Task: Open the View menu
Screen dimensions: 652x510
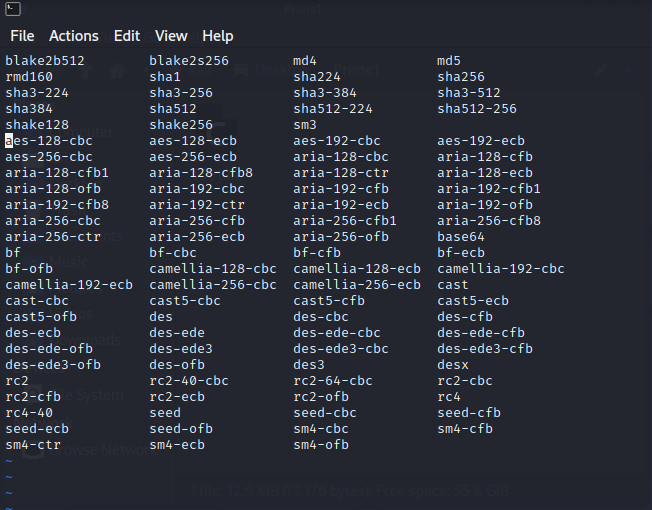Action: [171, 36]
